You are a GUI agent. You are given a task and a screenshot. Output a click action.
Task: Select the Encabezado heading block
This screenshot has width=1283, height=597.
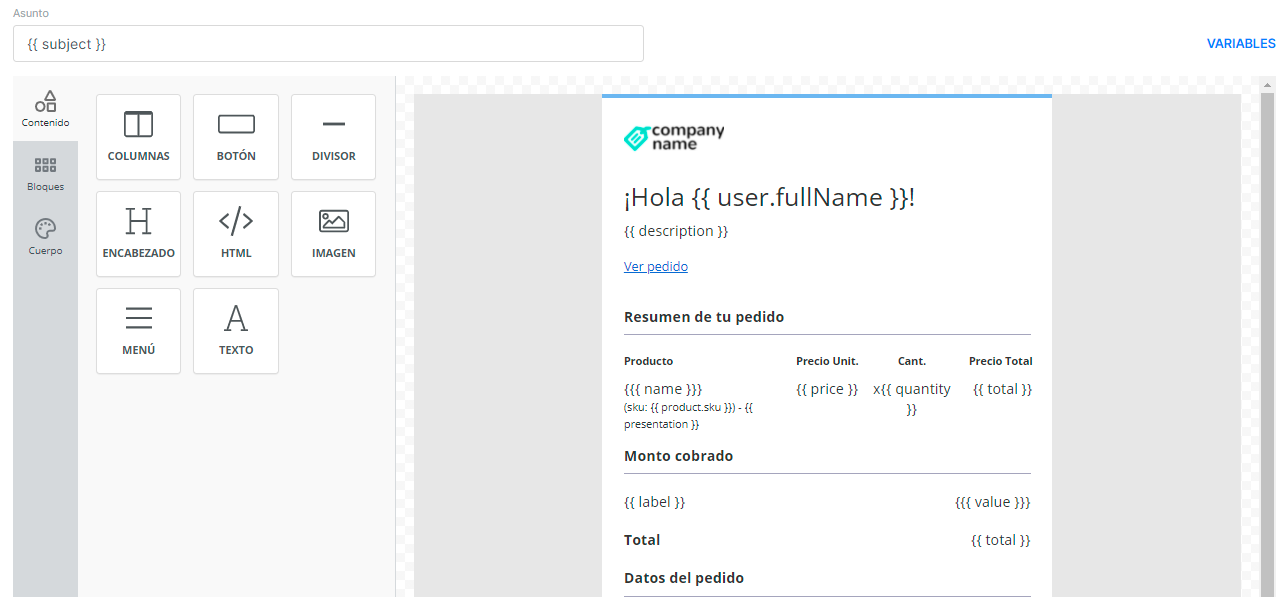pos(138,234)
